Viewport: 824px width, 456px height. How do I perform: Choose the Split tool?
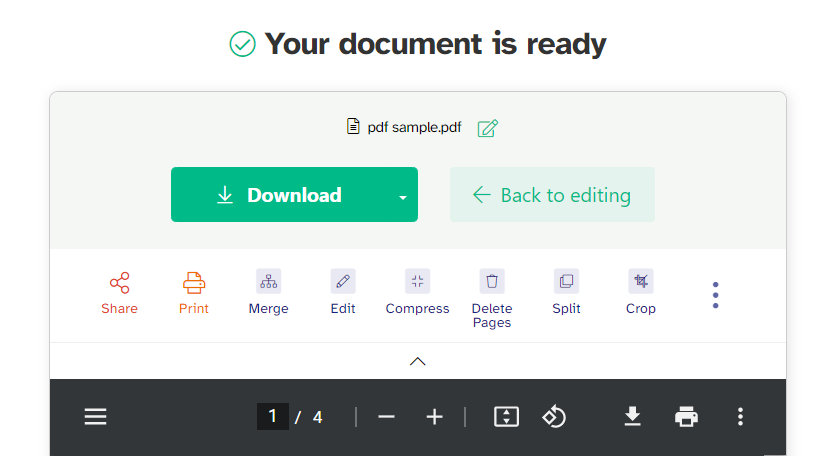point(566,282)
